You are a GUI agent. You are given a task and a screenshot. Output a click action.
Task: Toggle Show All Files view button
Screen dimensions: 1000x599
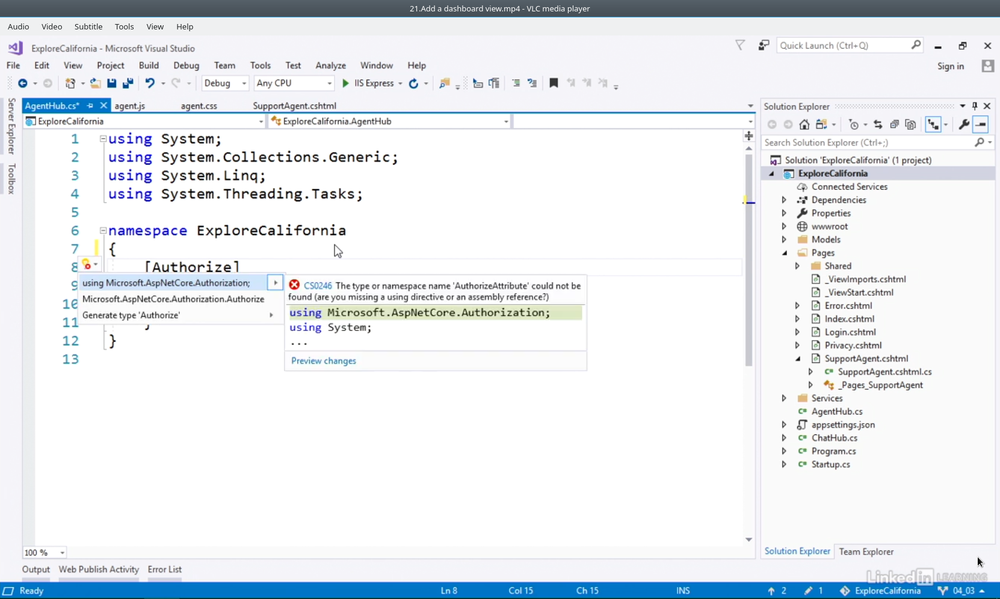click(x=910, y=125)
